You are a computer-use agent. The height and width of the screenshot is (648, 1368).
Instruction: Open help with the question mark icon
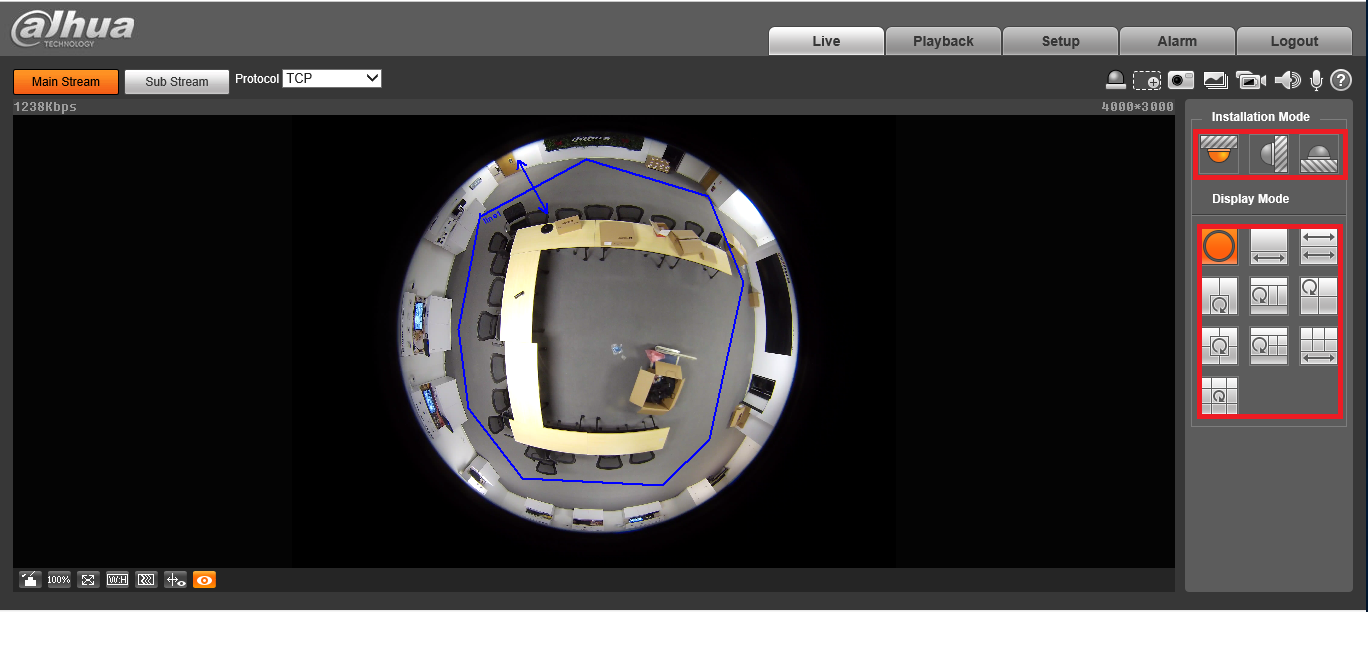(x=1341, y=80)
